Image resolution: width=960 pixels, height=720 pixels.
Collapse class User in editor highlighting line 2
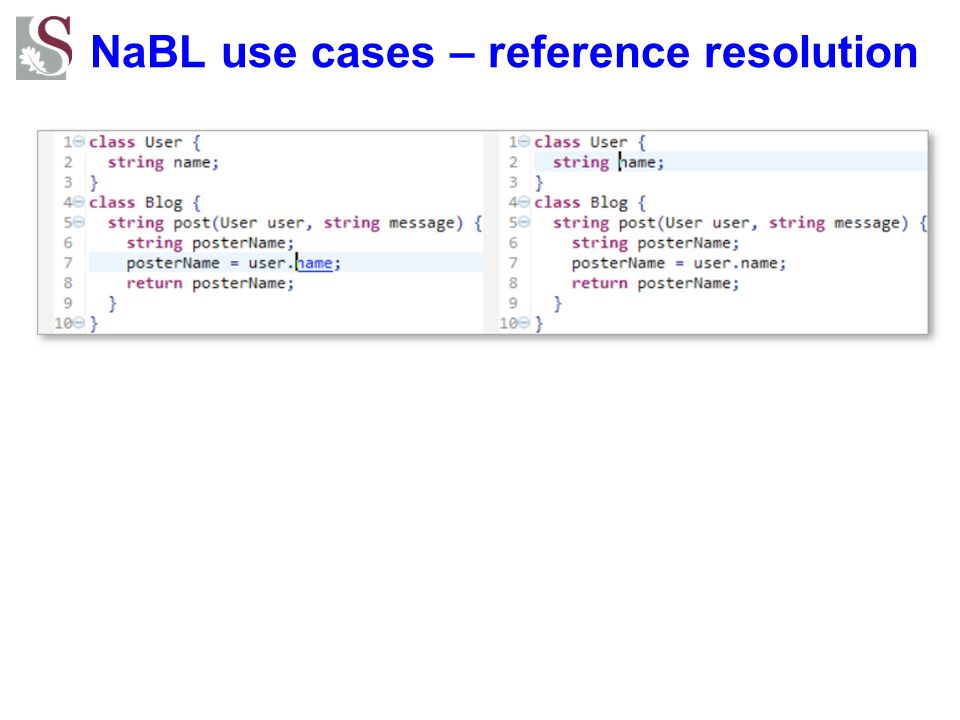524,142
